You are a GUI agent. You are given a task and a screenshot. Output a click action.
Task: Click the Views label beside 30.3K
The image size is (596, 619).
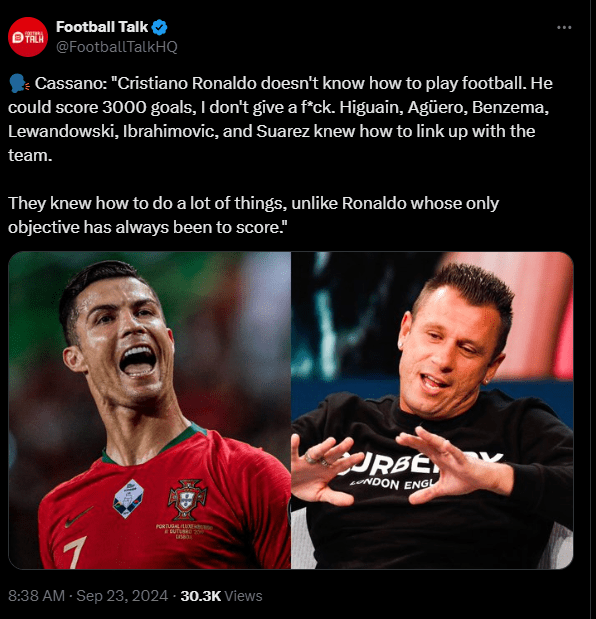243,596
